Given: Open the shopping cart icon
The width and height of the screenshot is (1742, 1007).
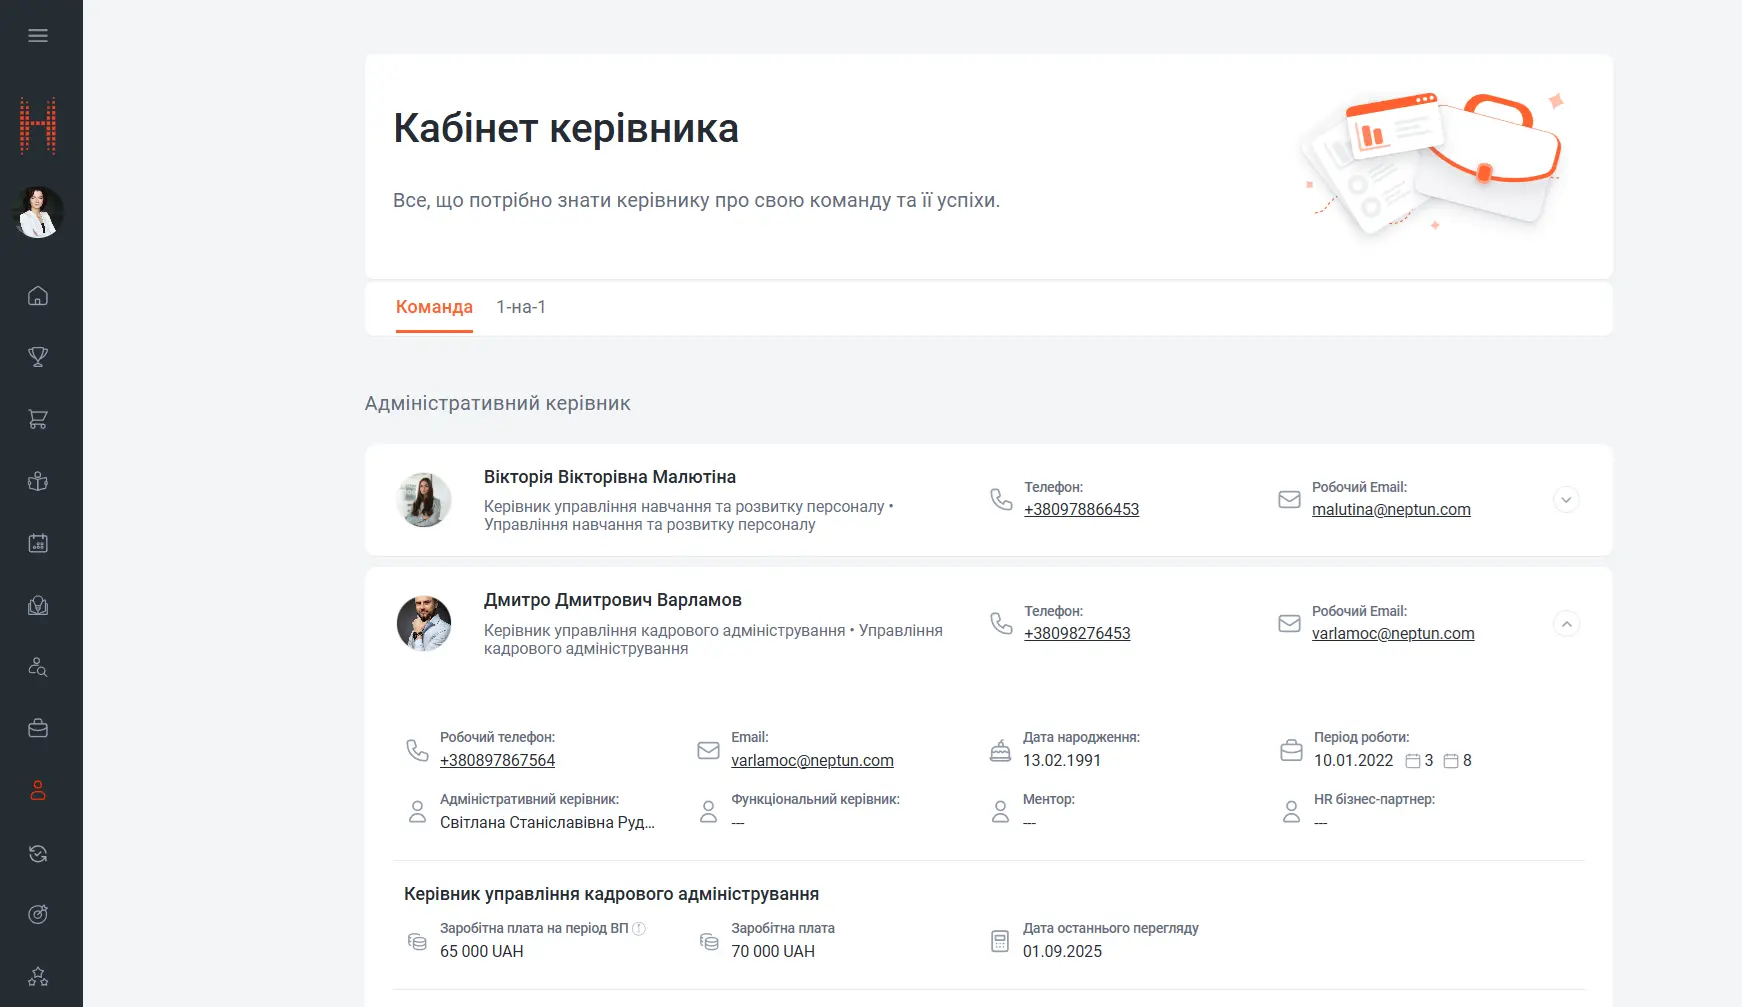Looking at the screenshot, I should [38, 419].
